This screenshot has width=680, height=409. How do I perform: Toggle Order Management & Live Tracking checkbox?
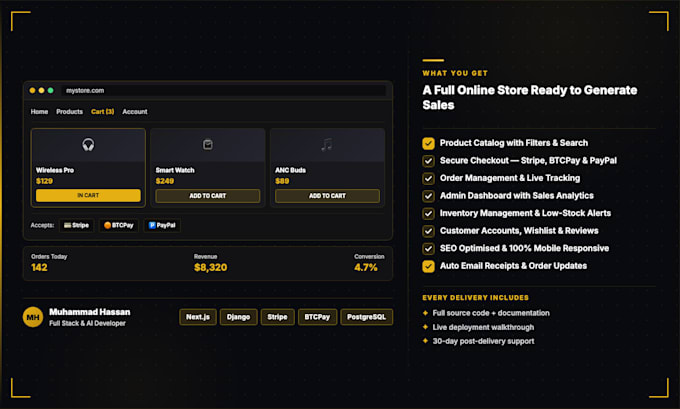coord(428,178)
